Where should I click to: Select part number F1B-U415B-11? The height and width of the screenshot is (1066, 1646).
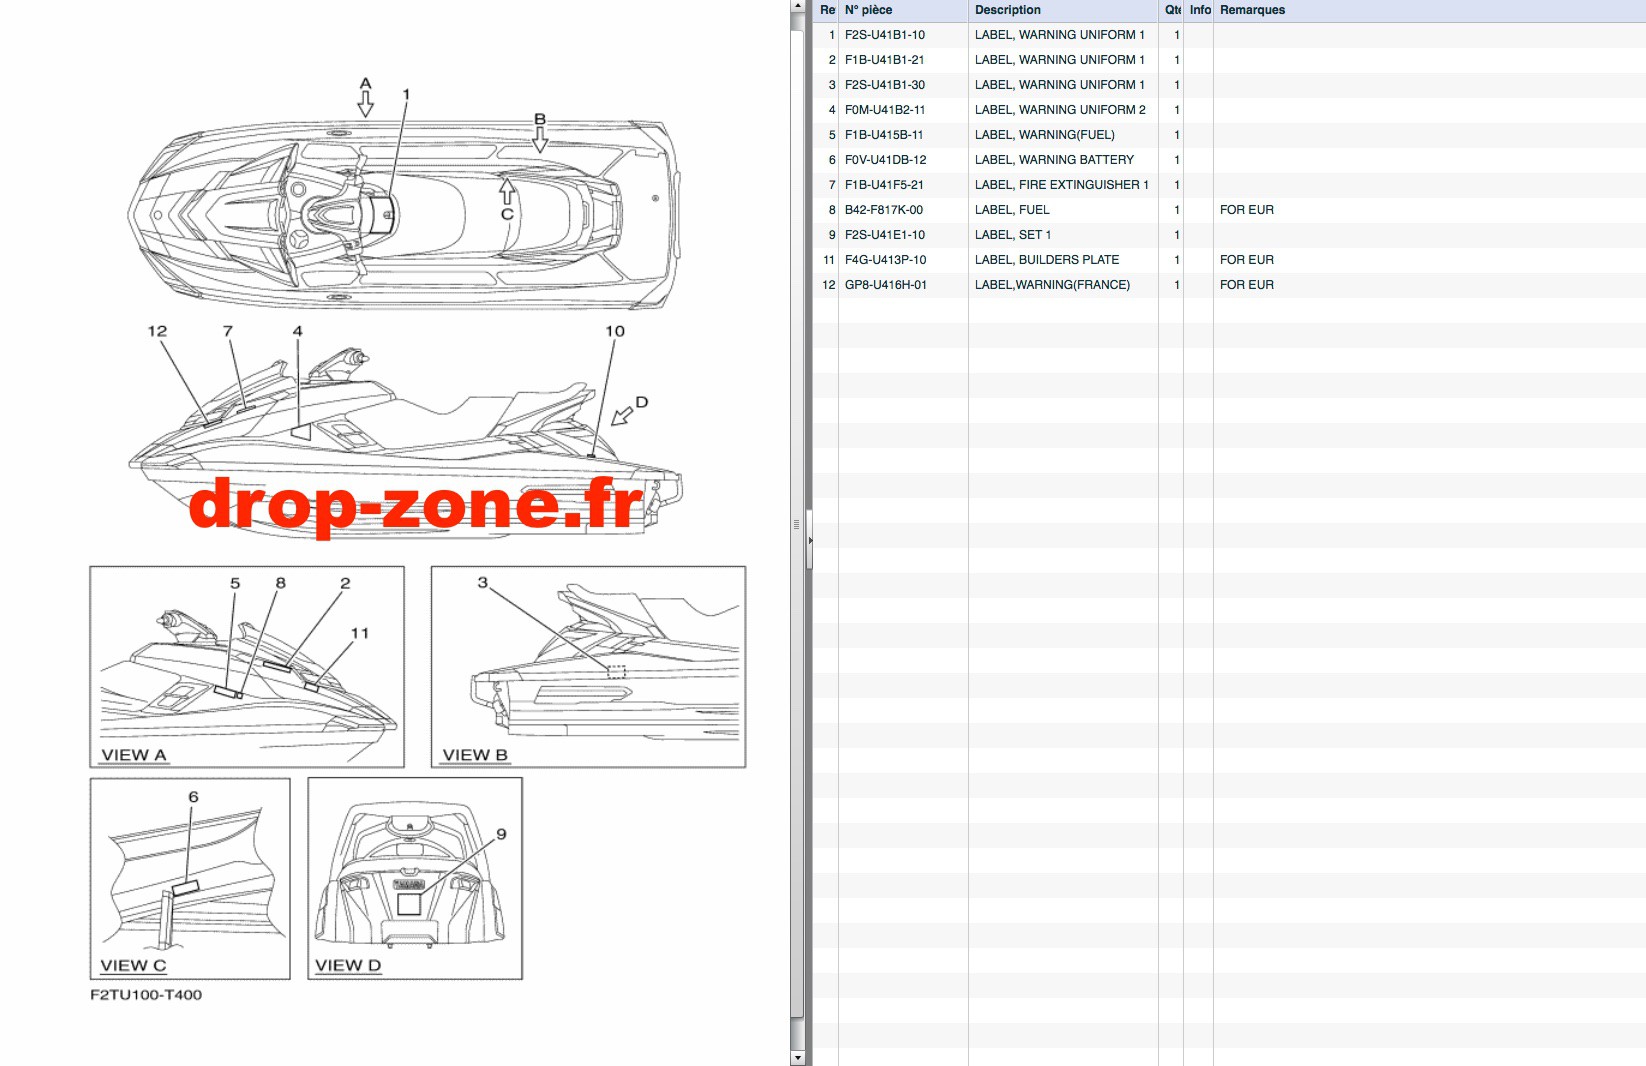(884, 135)
